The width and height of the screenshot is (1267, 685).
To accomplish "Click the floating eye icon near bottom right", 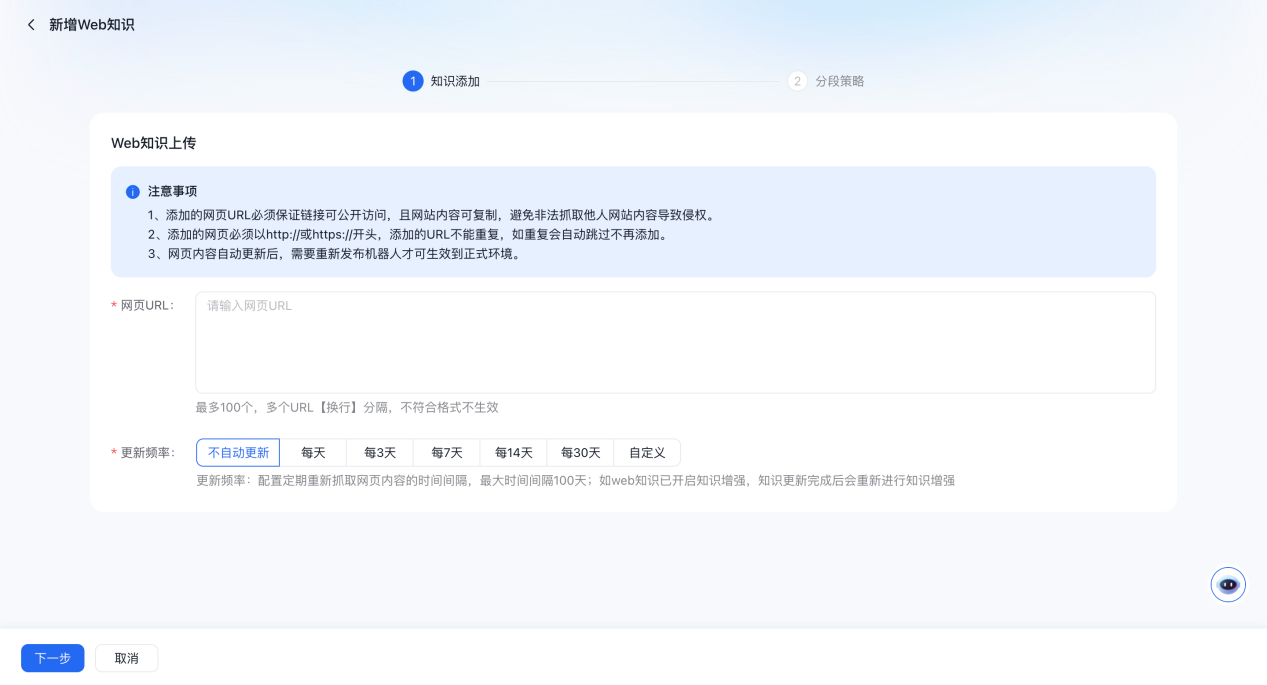I will tap(1227, 584).
